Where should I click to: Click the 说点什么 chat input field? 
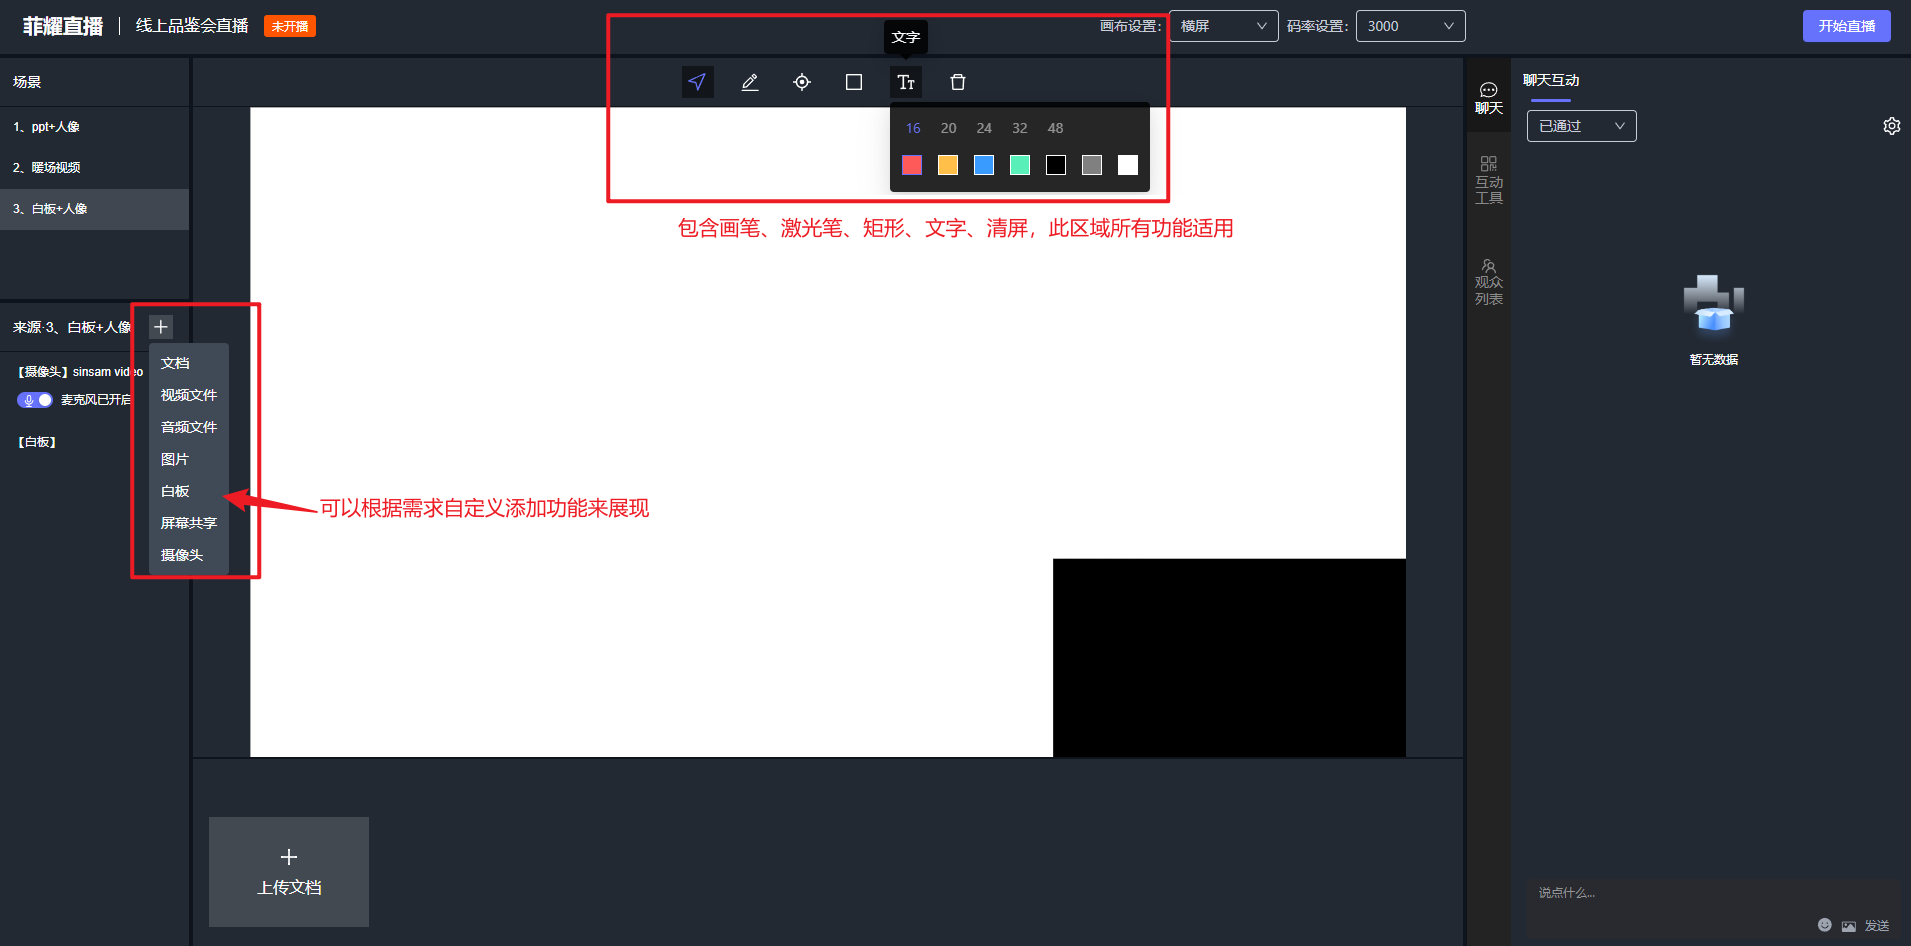tap(1650, 892)
